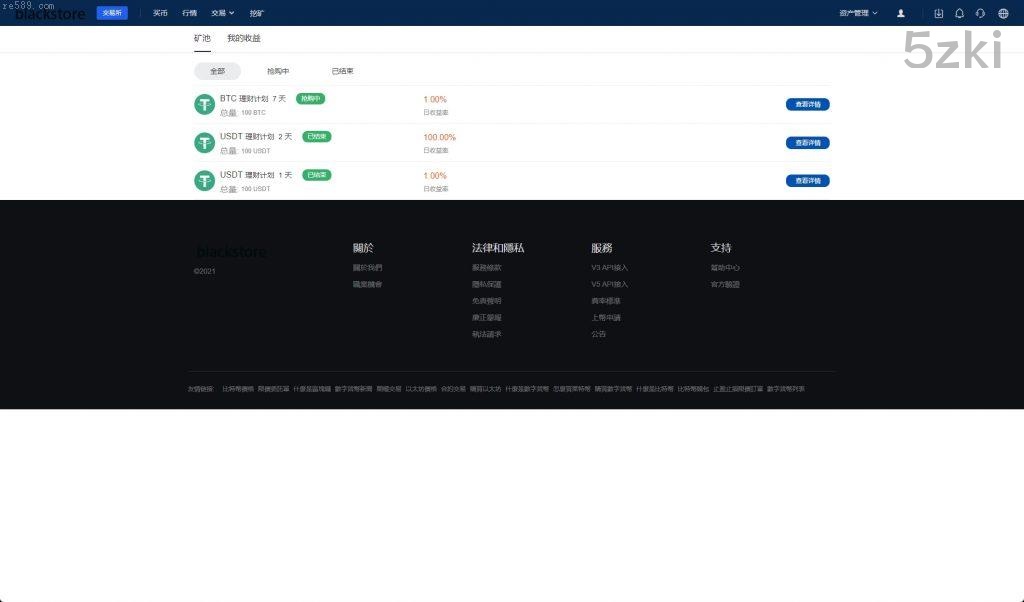This screenshot has height=602, width=1024.
Task: Open the 买币 menu item
Action: (x=160, y=13)
